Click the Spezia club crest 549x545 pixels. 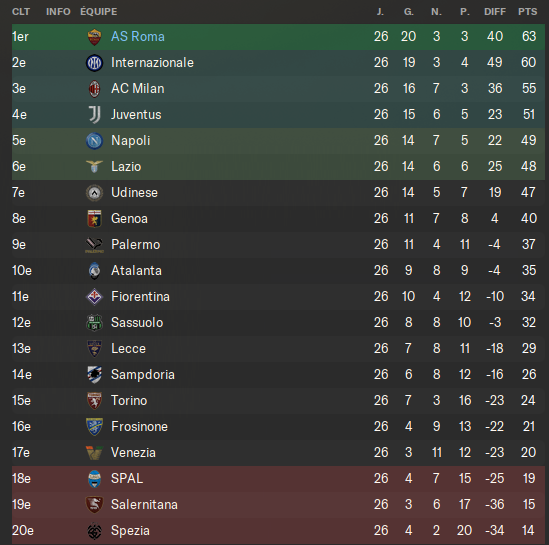[94, 531]
